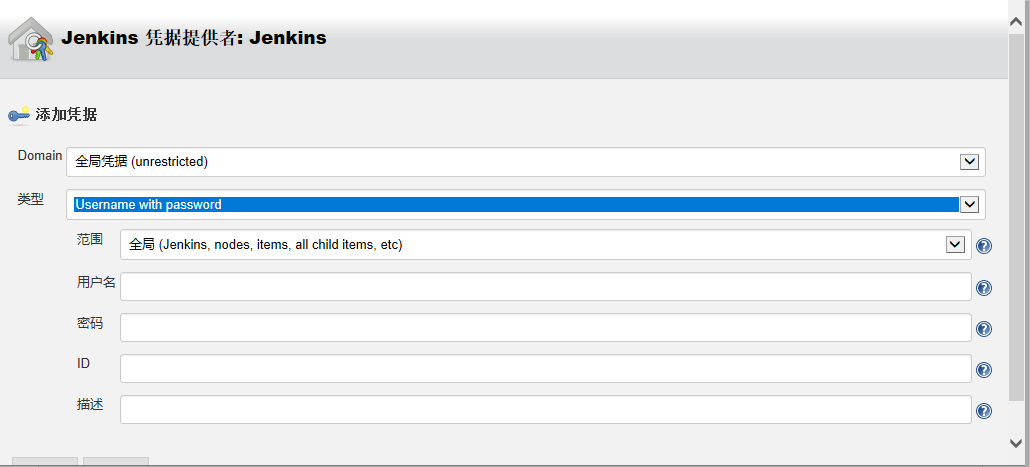Click the key icon beside 添加凭据

click(19, 115)
